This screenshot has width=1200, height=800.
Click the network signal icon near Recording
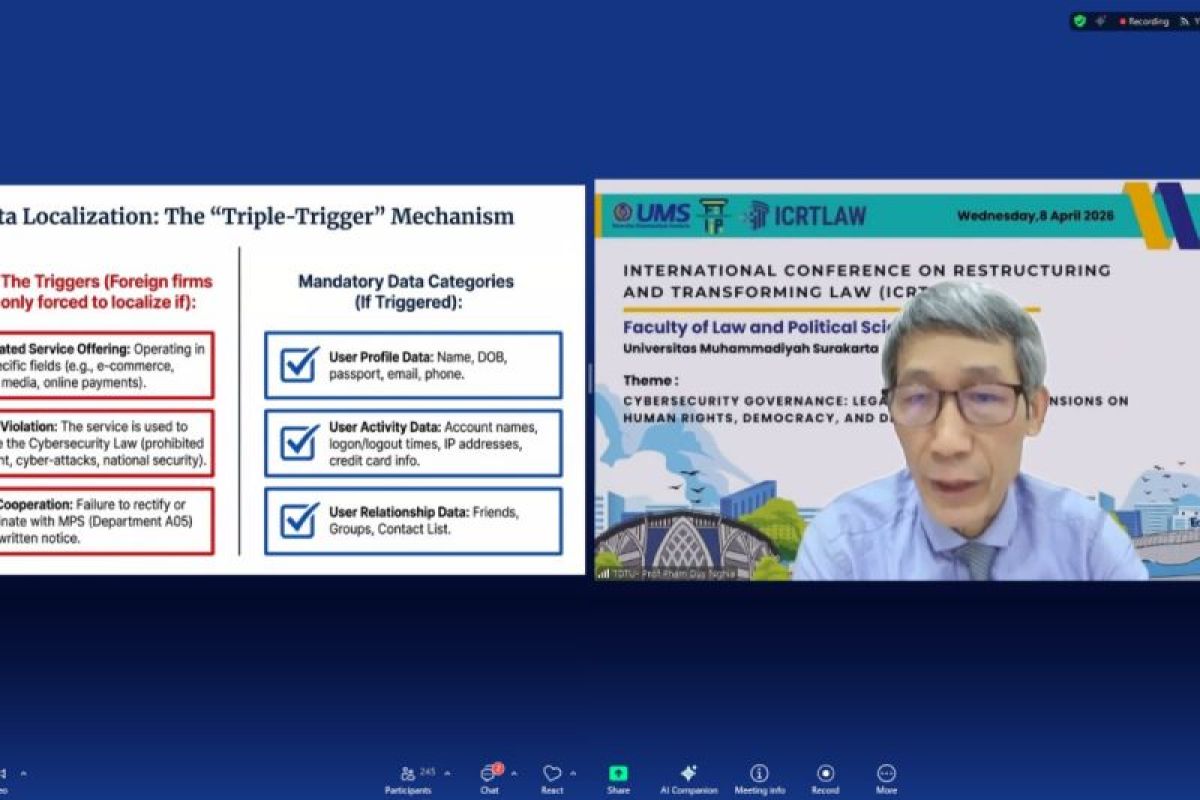pos(1186,21)
